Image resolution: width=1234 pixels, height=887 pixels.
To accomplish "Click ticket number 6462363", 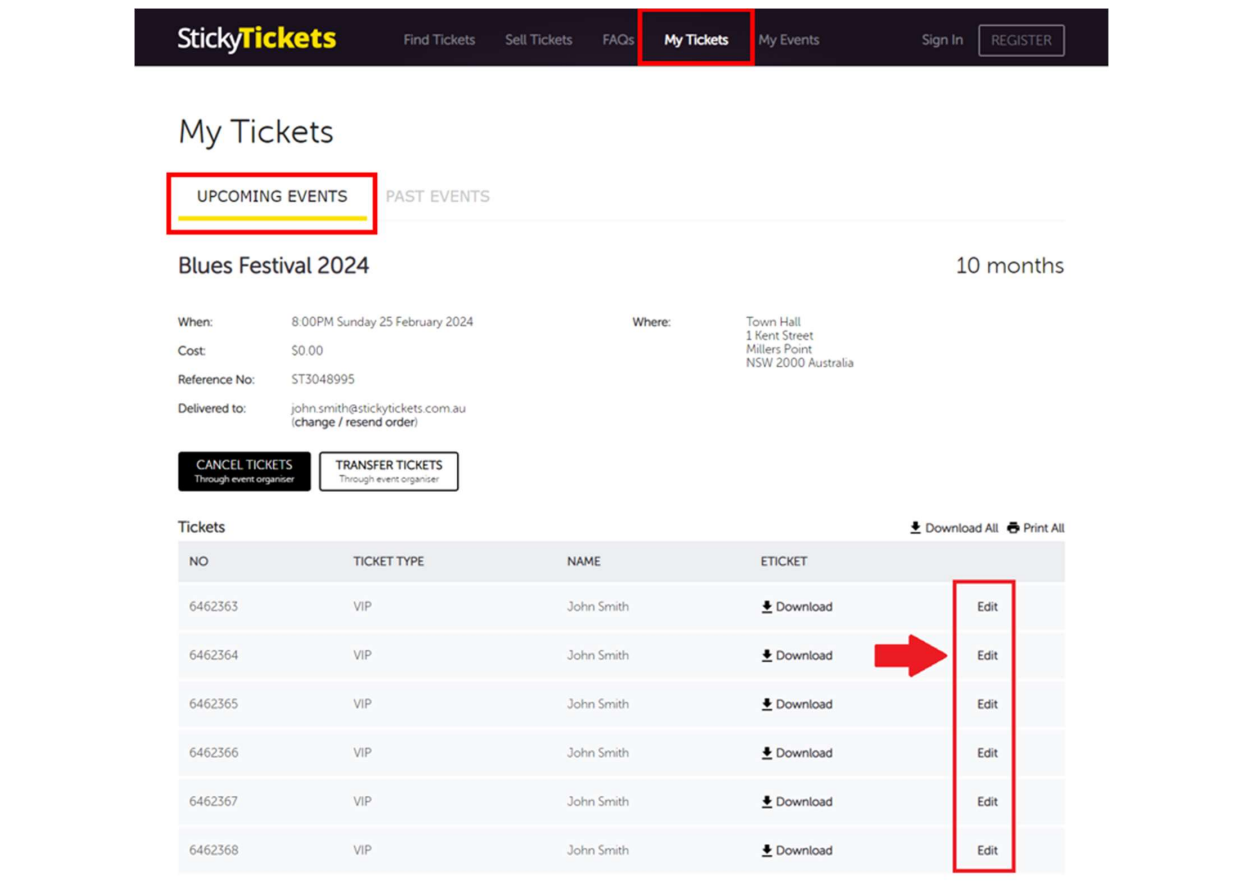I will 214,607.
